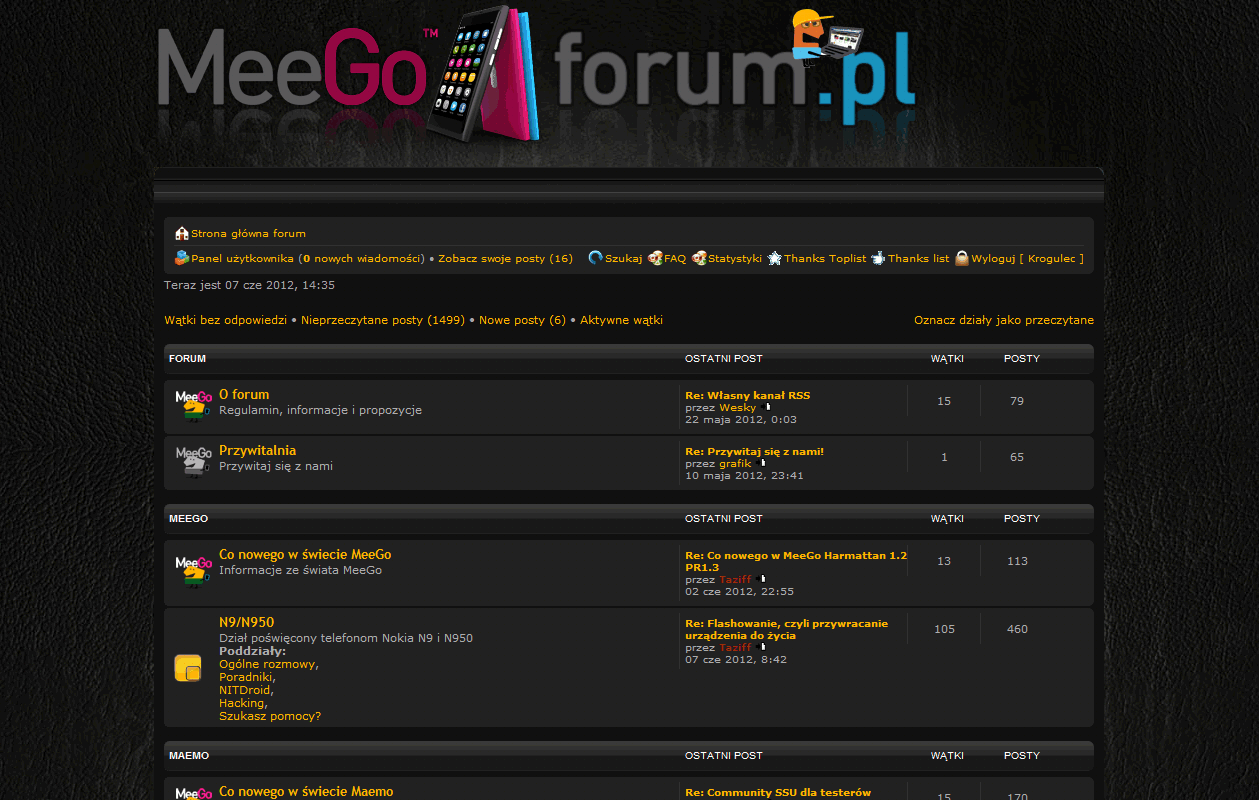This screenshot has height=800, width=1259.
Task: Open the N9/N950 section
Action: pyautogui.click(x=246, y=622)
